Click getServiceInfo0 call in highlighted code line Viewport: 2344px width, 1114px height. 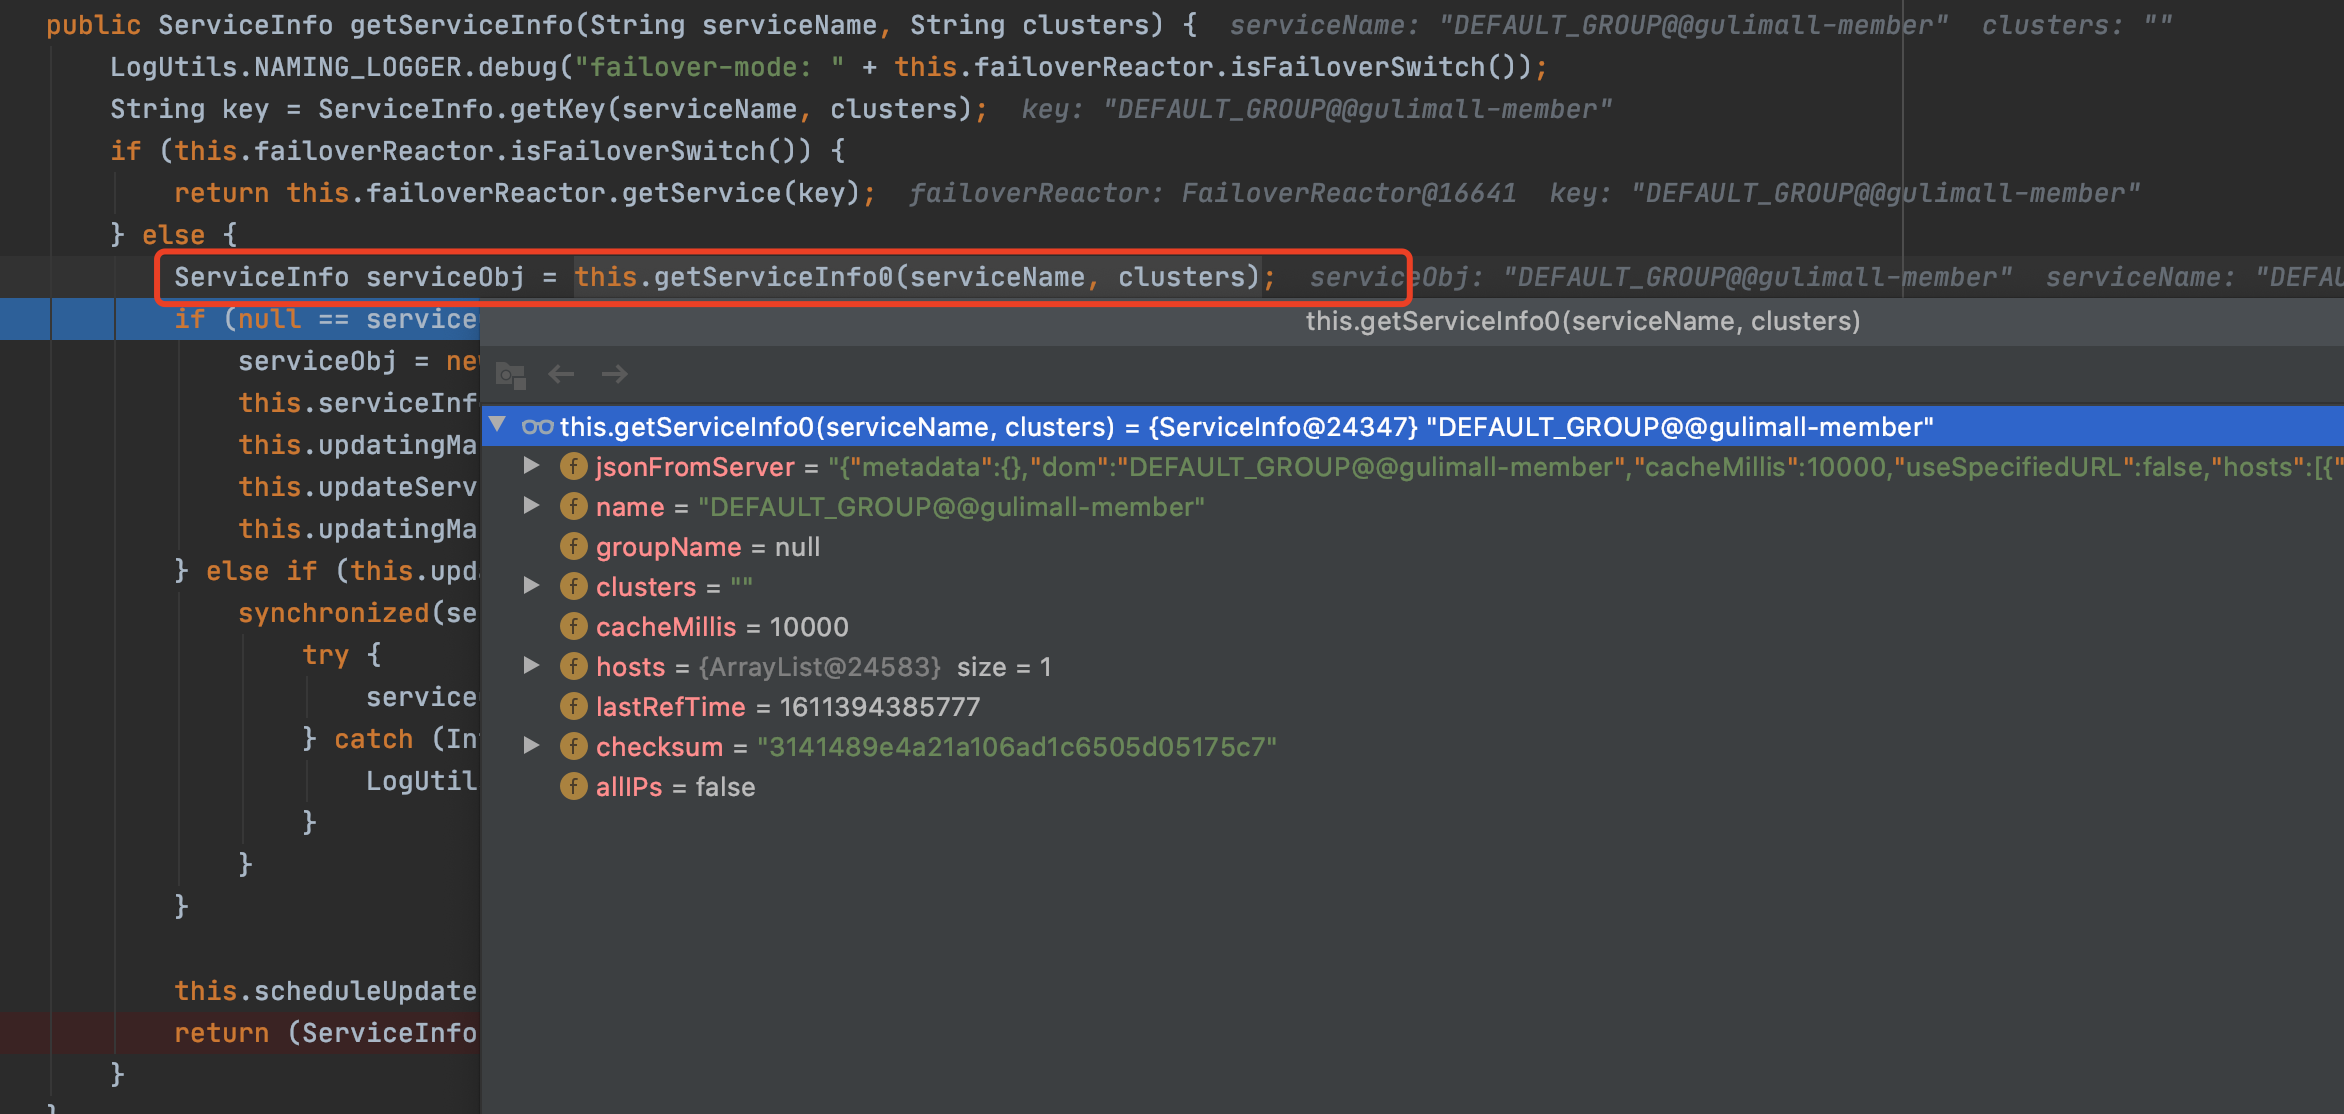click(x=772, y=277)
